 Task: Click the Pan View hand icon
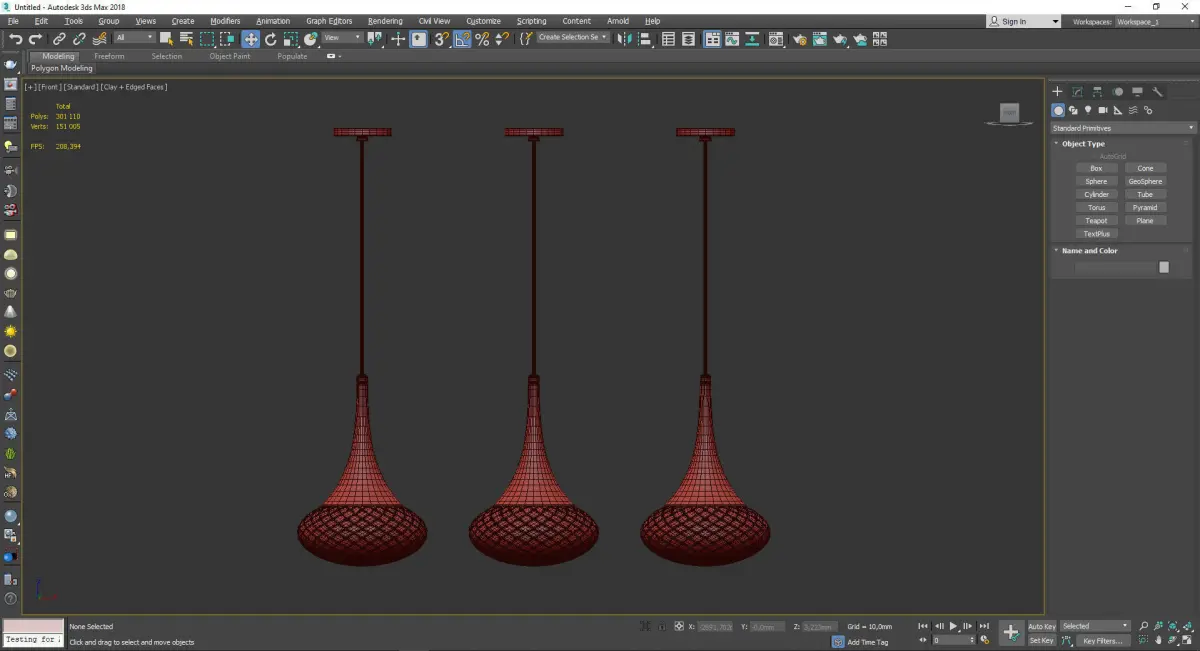click(x=1159, y=640)
